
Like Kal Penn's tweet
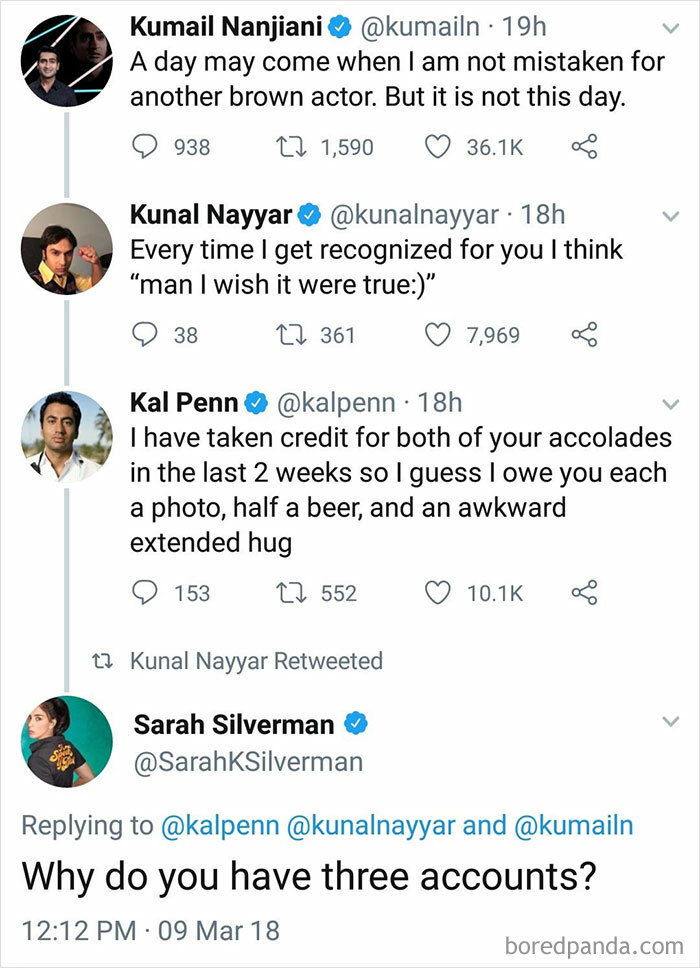[x=437, y=593]
